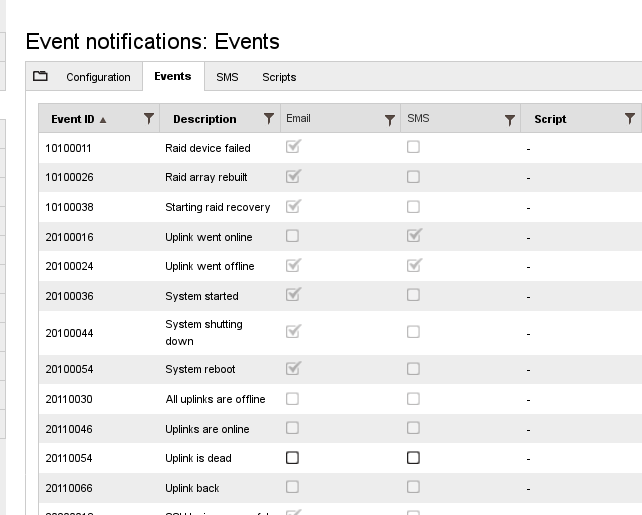Image resolution: width=642 pixels, height=515 pixels.
Task: Disable SMS for Uplink went online
Action: click(414, 235)
